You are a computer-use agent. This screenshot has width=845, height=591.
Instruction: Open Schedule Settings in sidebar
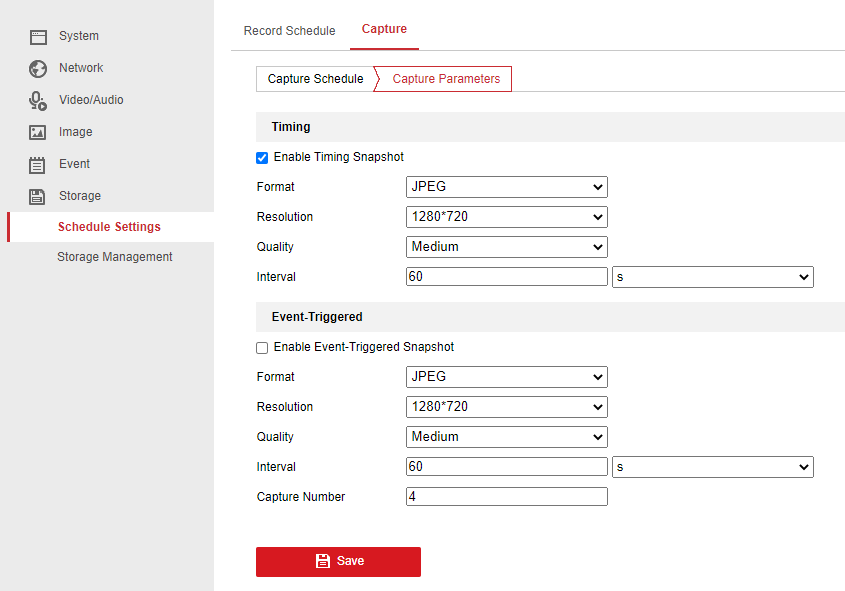click(x=109, y=227)
